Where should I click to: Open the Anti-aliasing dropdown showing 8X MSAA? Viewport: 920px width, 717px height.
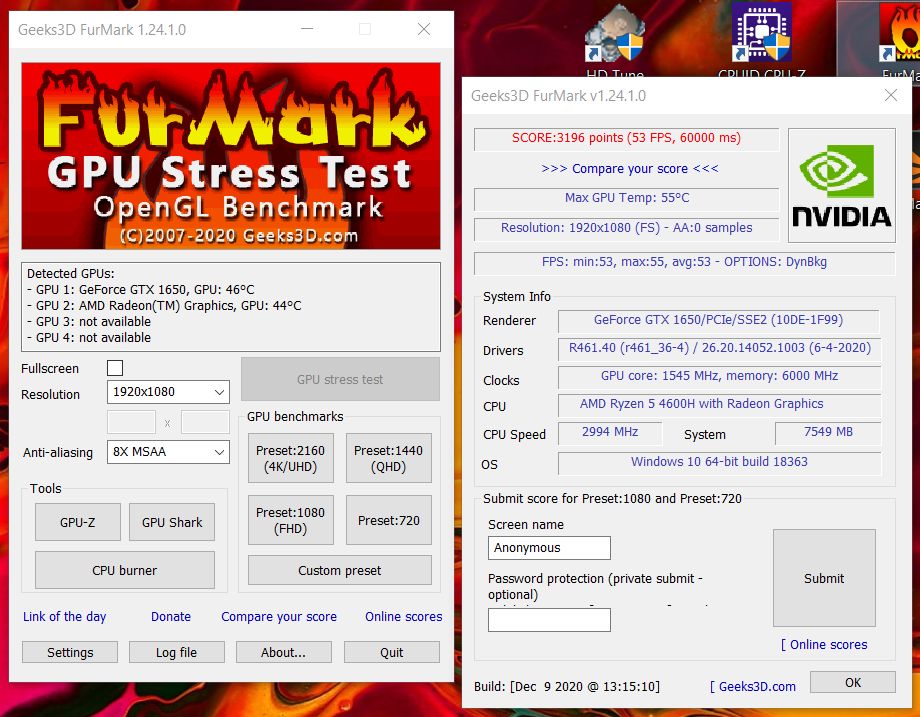pos(168,452)
